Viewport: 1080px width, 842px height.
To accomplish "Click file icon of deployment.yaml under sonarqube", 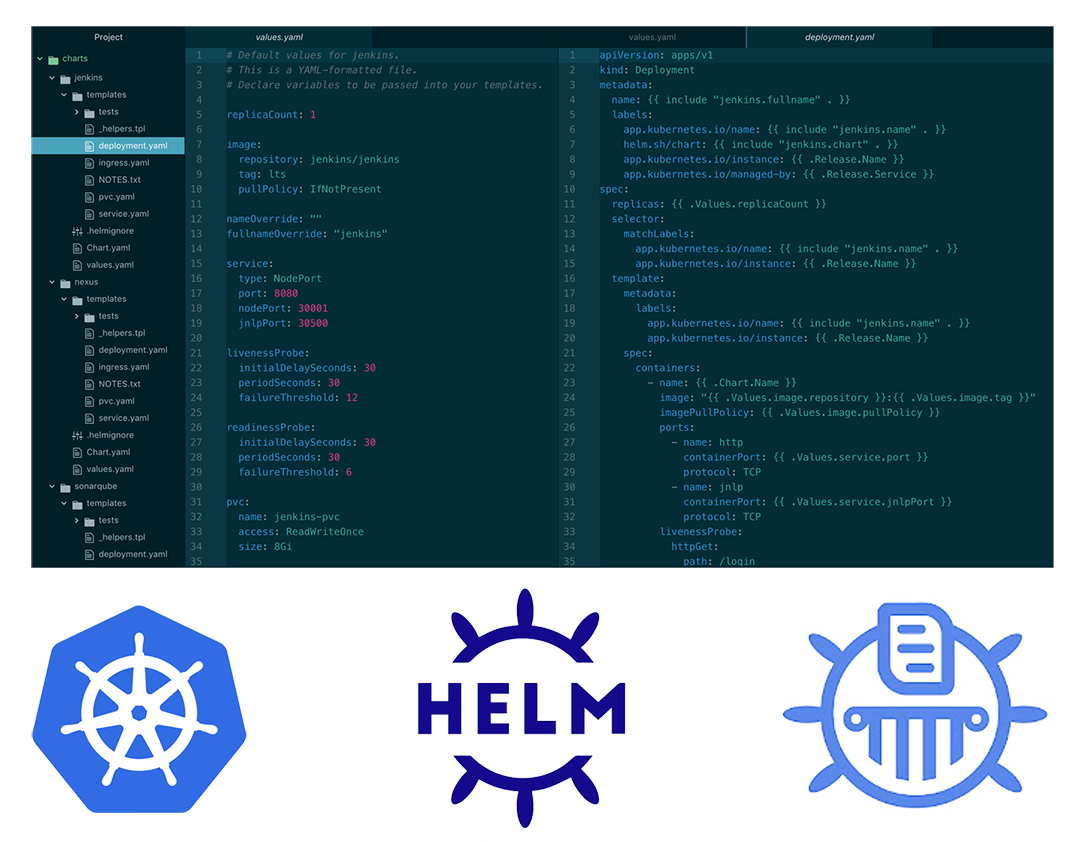I will tap(89, 555).
